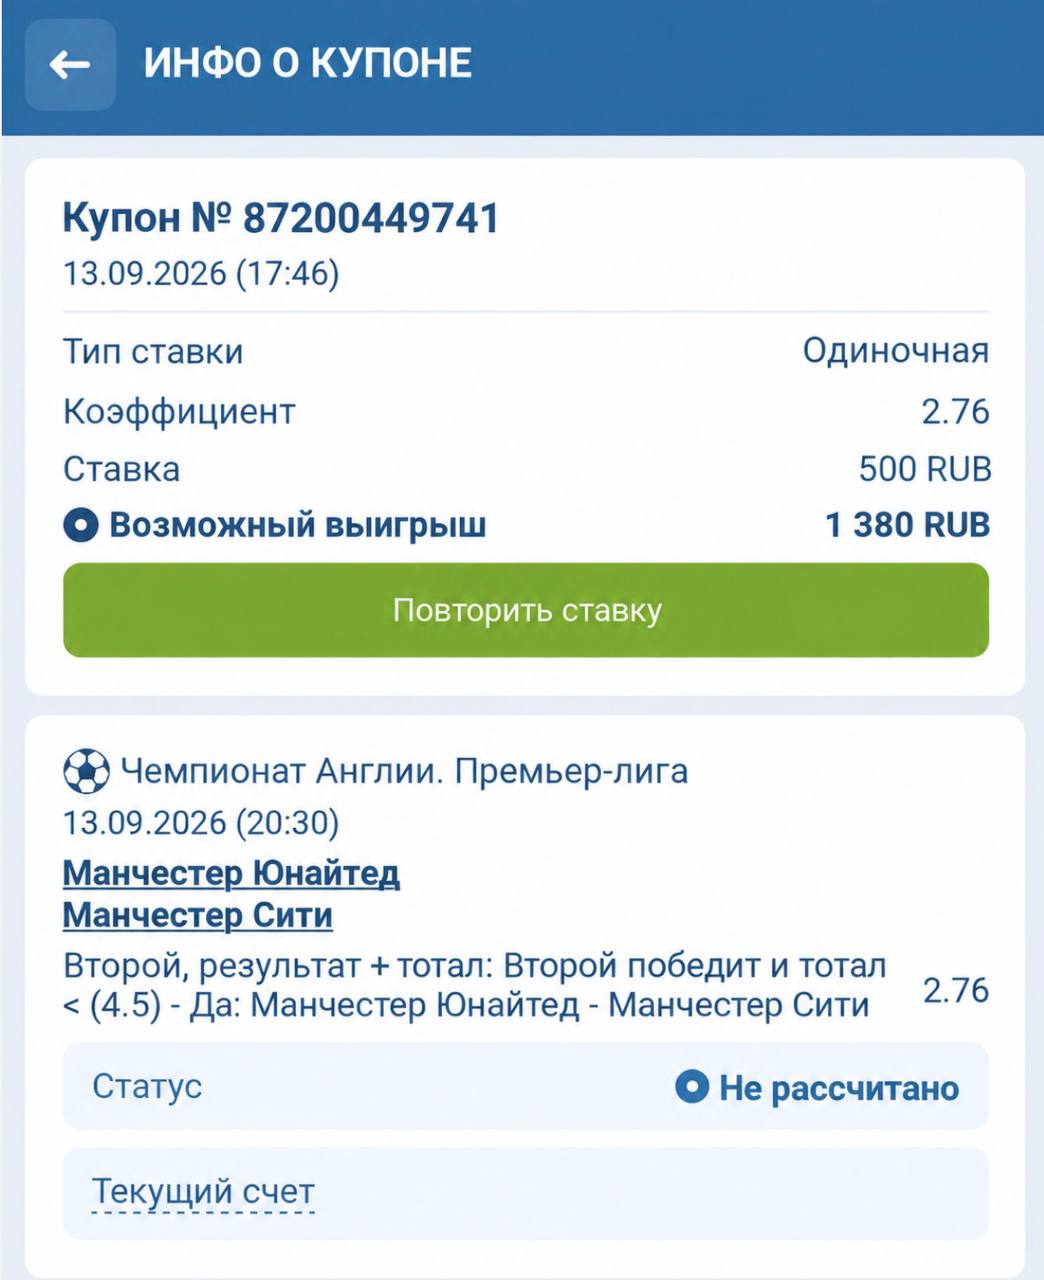Click the Инфо о купоне header title
Viewport: 1044px width, 1280px height.
pos(308,63)
